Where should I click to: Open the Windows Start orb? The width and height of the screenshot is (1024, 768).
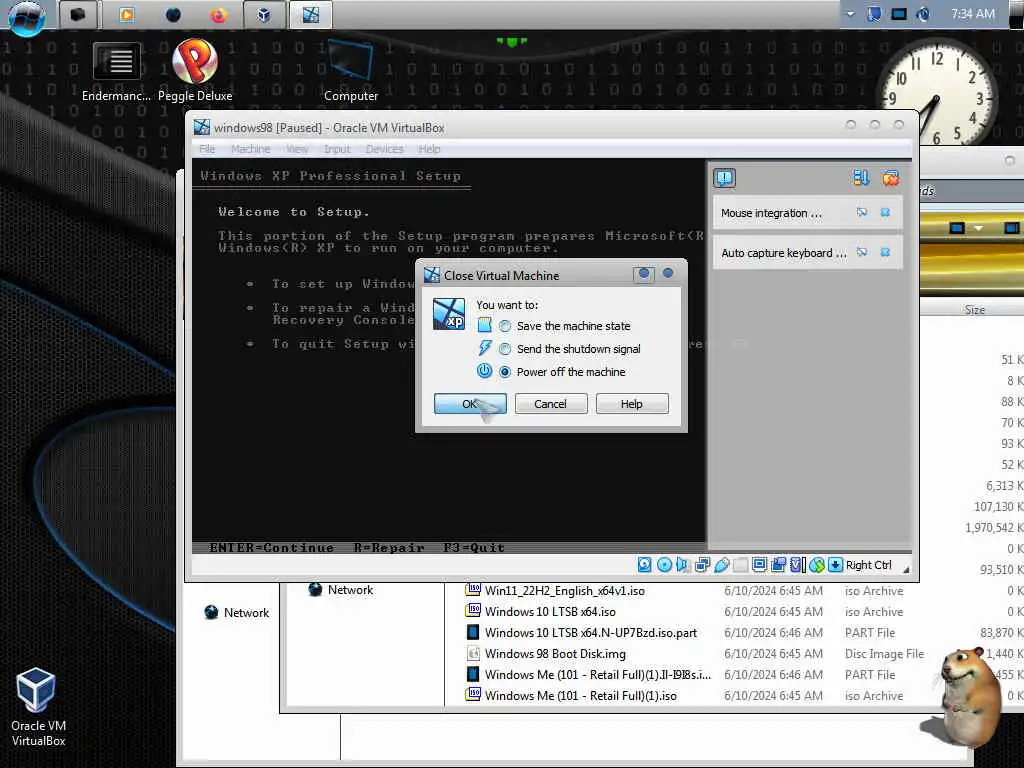[26, 16]
